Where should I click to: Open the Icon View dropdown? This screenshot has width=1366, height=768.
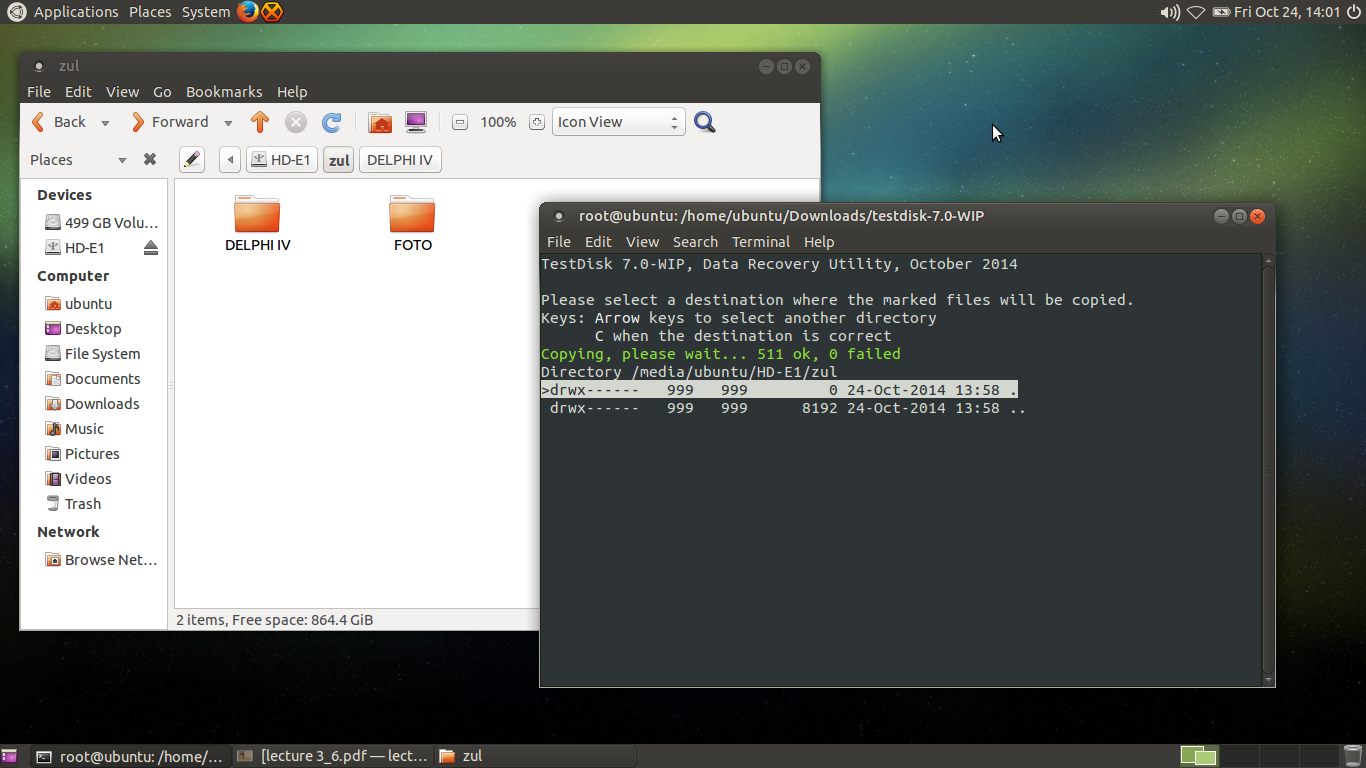pos(618,122)
